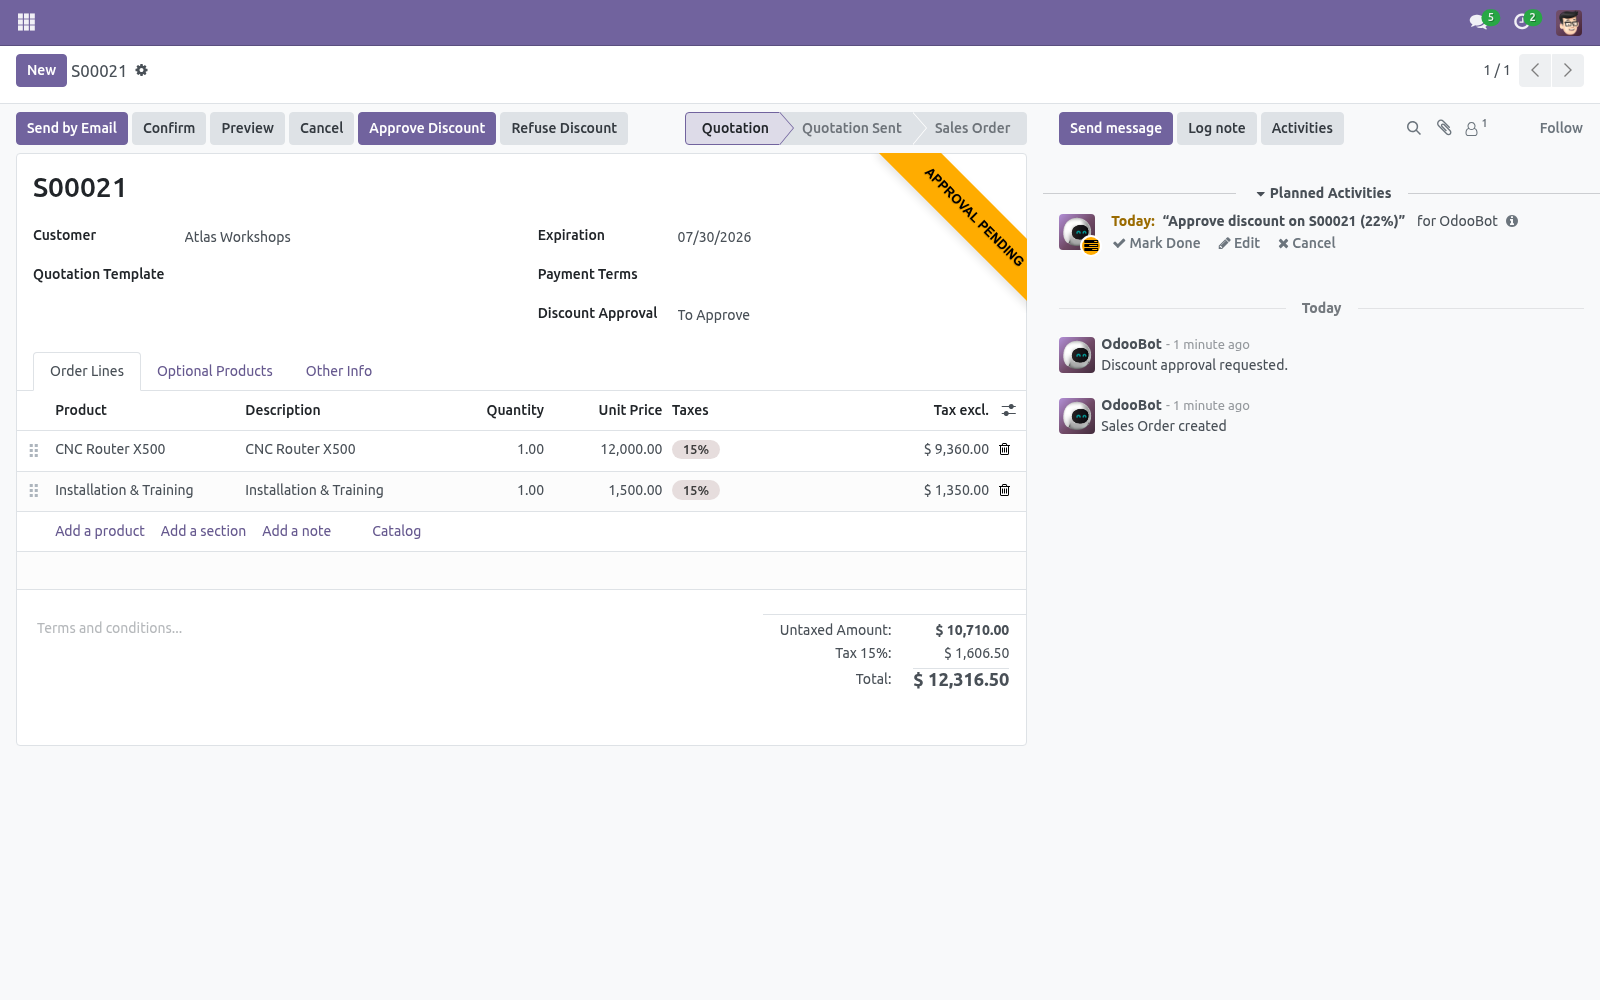Open the chatter Activities button

pos(1302,128)
